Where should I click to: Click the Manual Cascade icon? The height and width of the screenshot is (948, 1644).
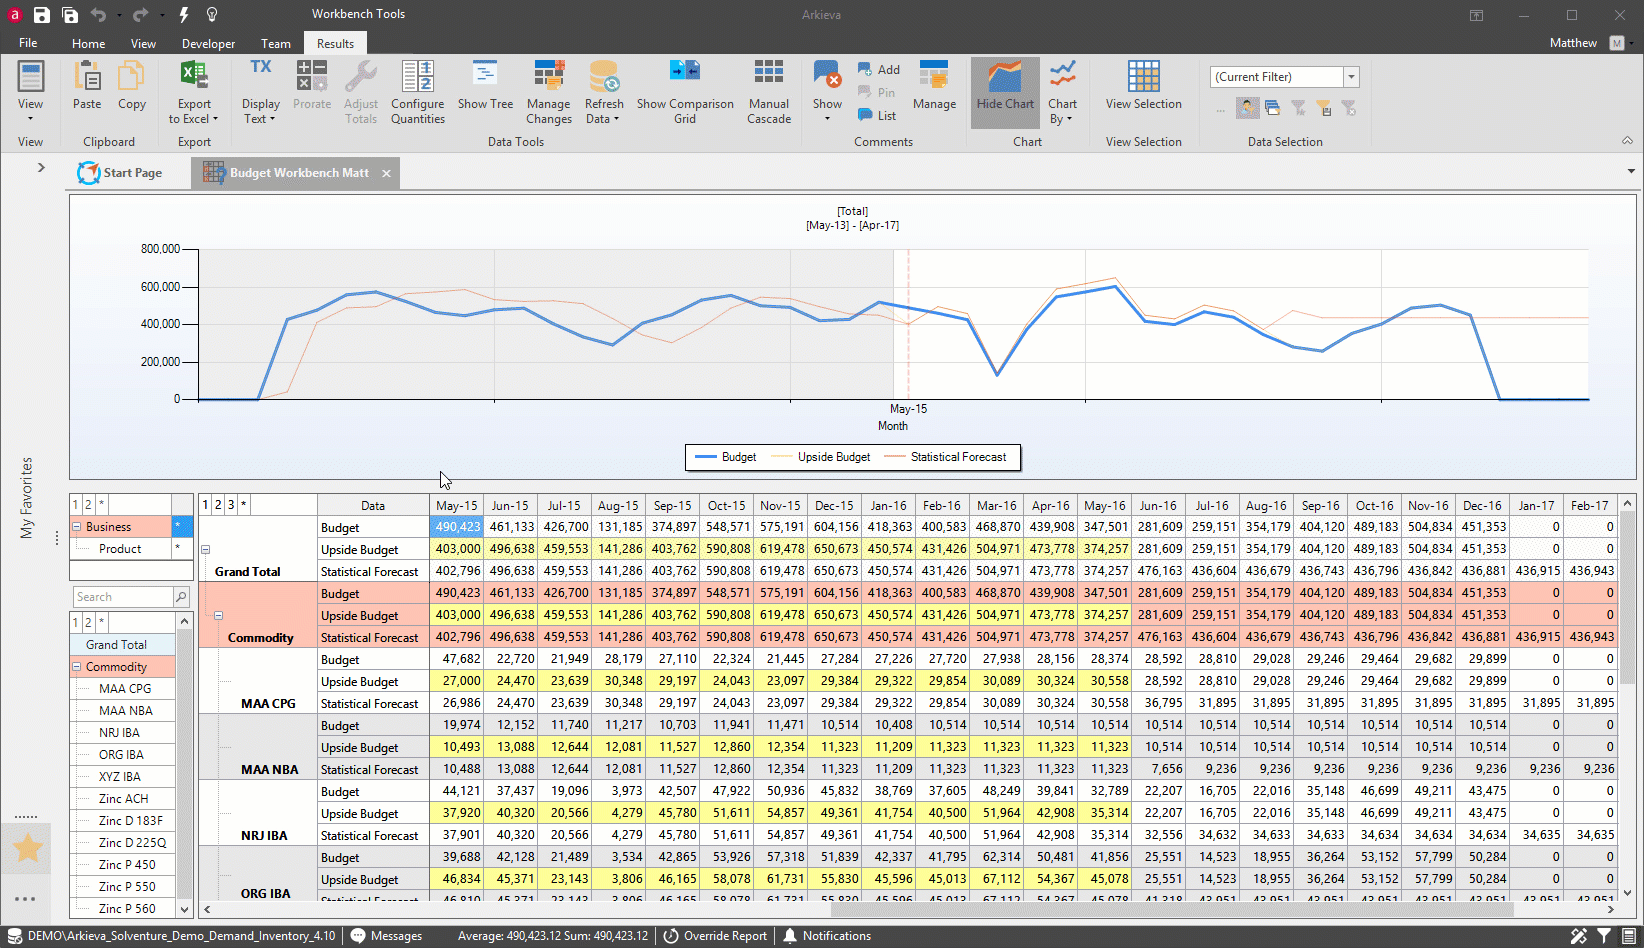769,72
